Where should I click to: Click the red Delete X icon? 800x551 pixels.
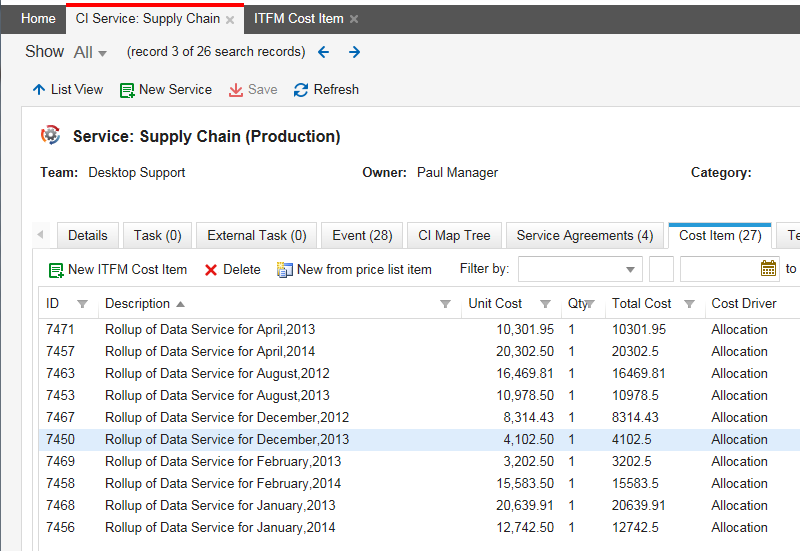211,270
